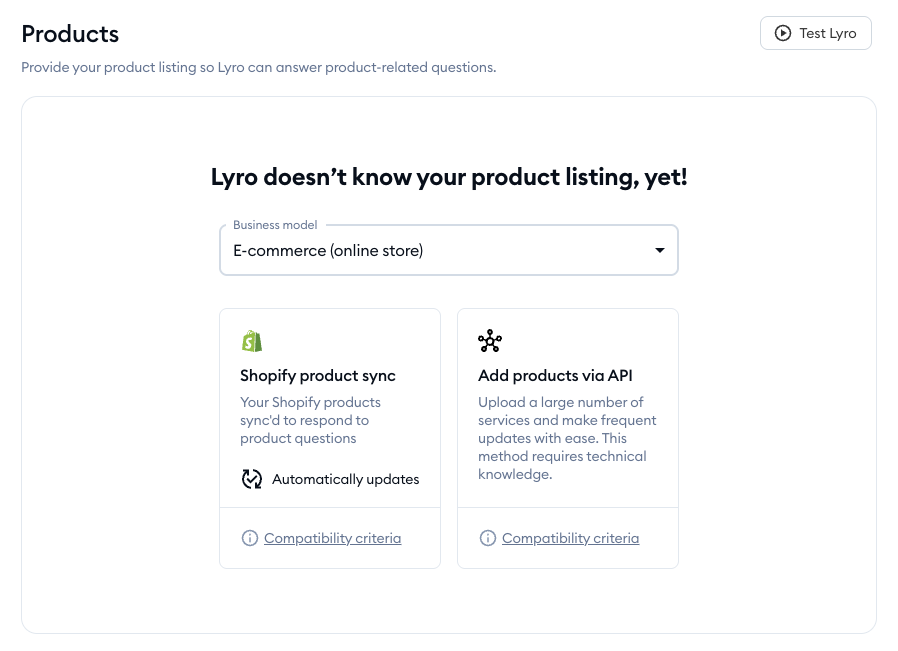Click the product listing subtitle text
This screenshot has width=898, height=651.
click(259, 68)
